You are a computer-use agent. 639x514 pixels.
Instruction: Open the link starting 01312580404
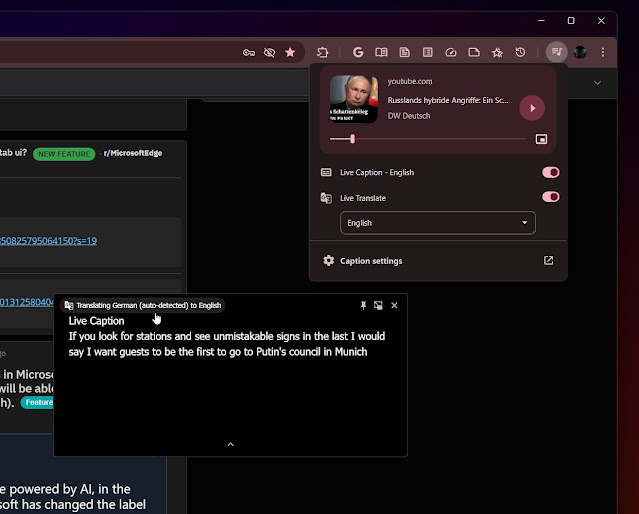pos(27,302)
